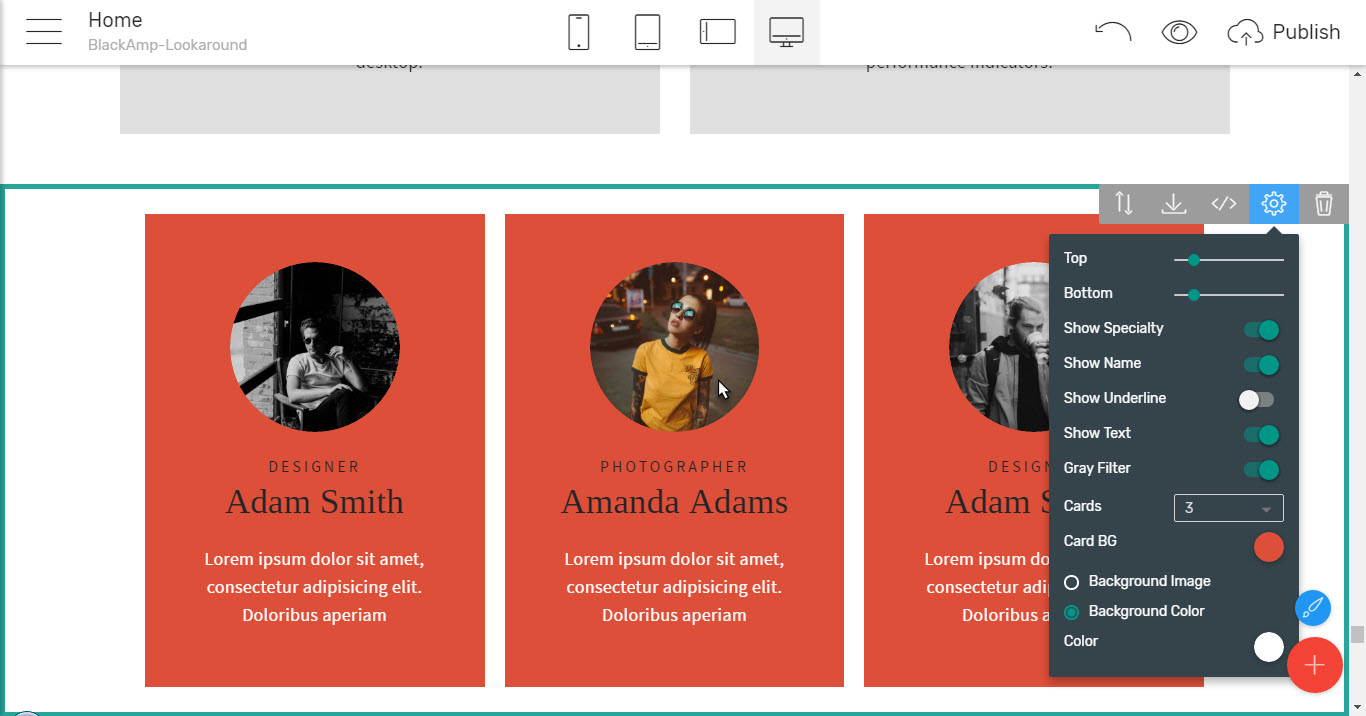1366x716 pixels.
Task: Open the Card BG color swatch
Action: 1268,547
